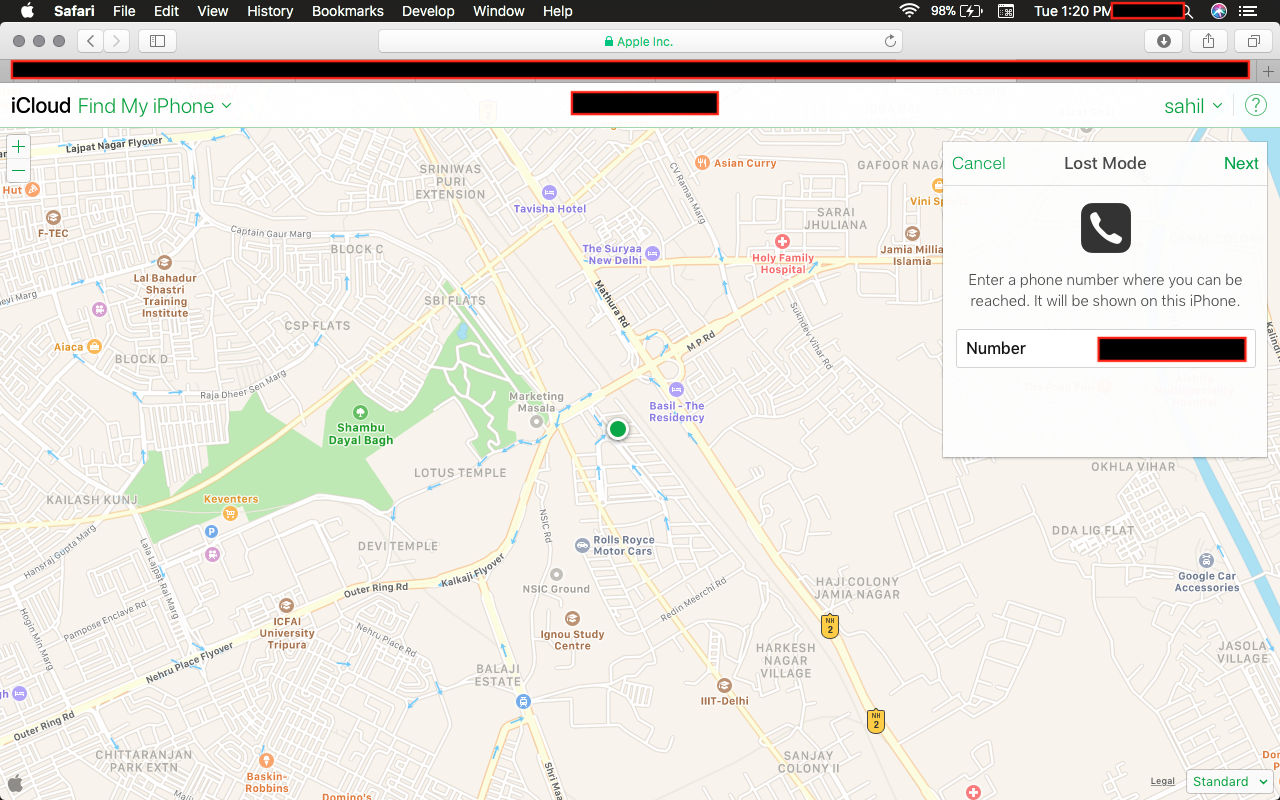Click Next in Lost Mode
This screenshot has height=800, width=1280.
tap(1241, 164)
